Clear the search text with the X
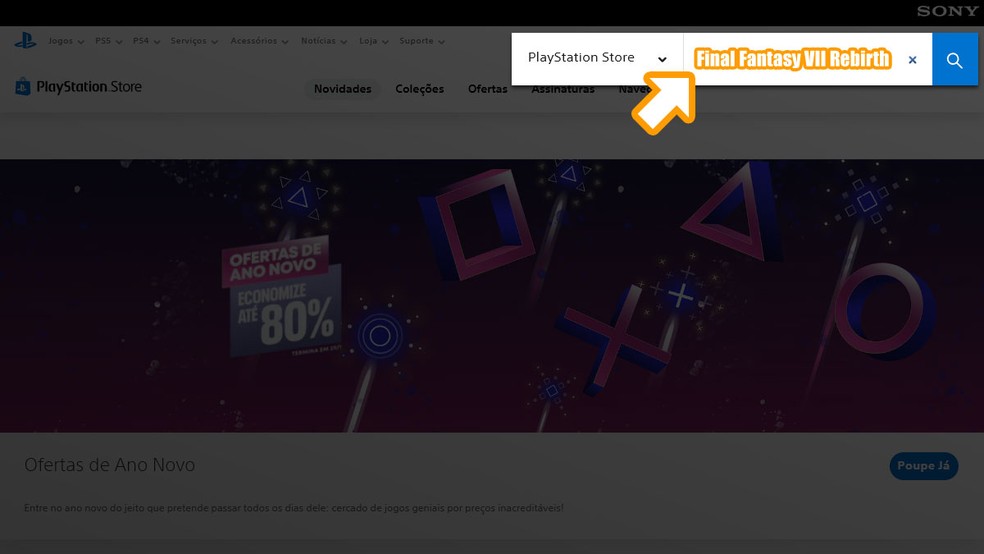Screen dimensions: 984x554 coord(912,60)
